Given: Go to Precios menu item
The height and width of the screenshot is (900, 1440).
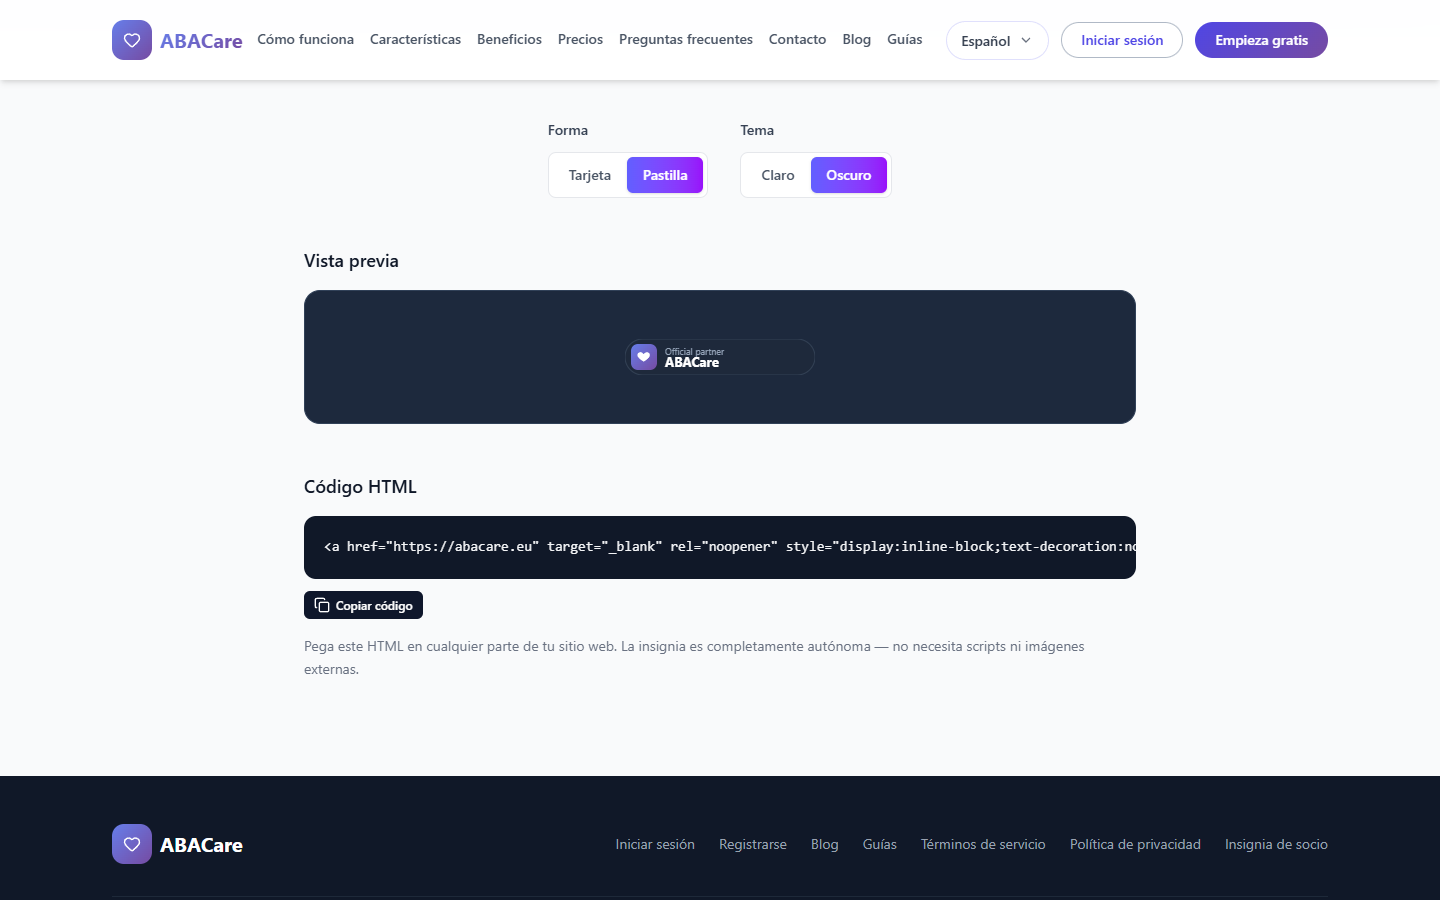Looking at the screenshot, I should click(x=580, y=40).
